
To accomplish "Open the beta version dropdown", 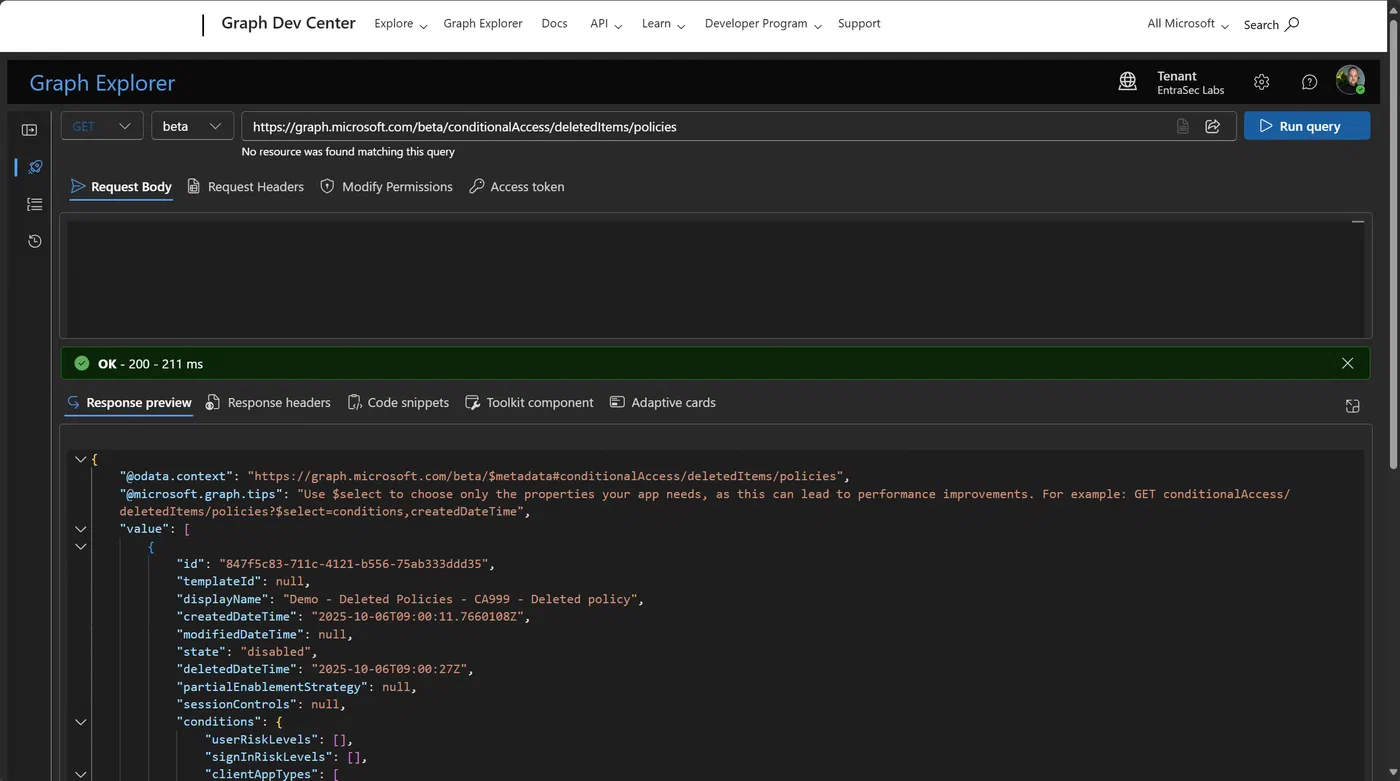I will [192, 126].
